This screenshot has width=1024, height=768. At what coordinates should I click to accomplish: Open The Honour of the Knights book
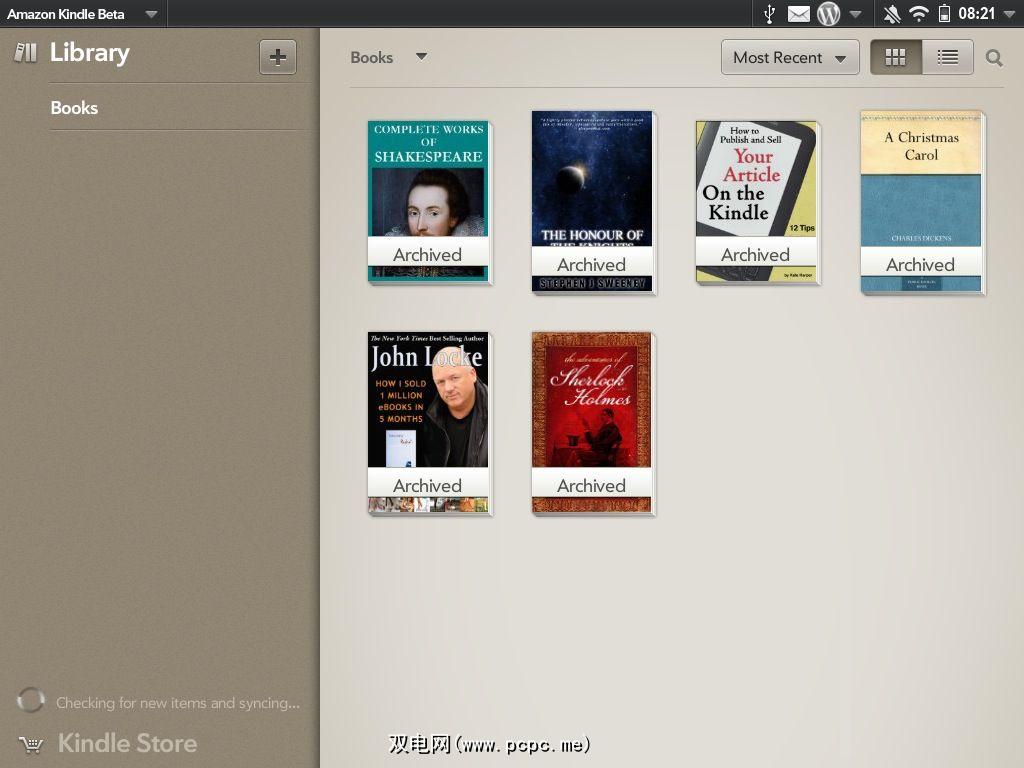tap(592, 201)
